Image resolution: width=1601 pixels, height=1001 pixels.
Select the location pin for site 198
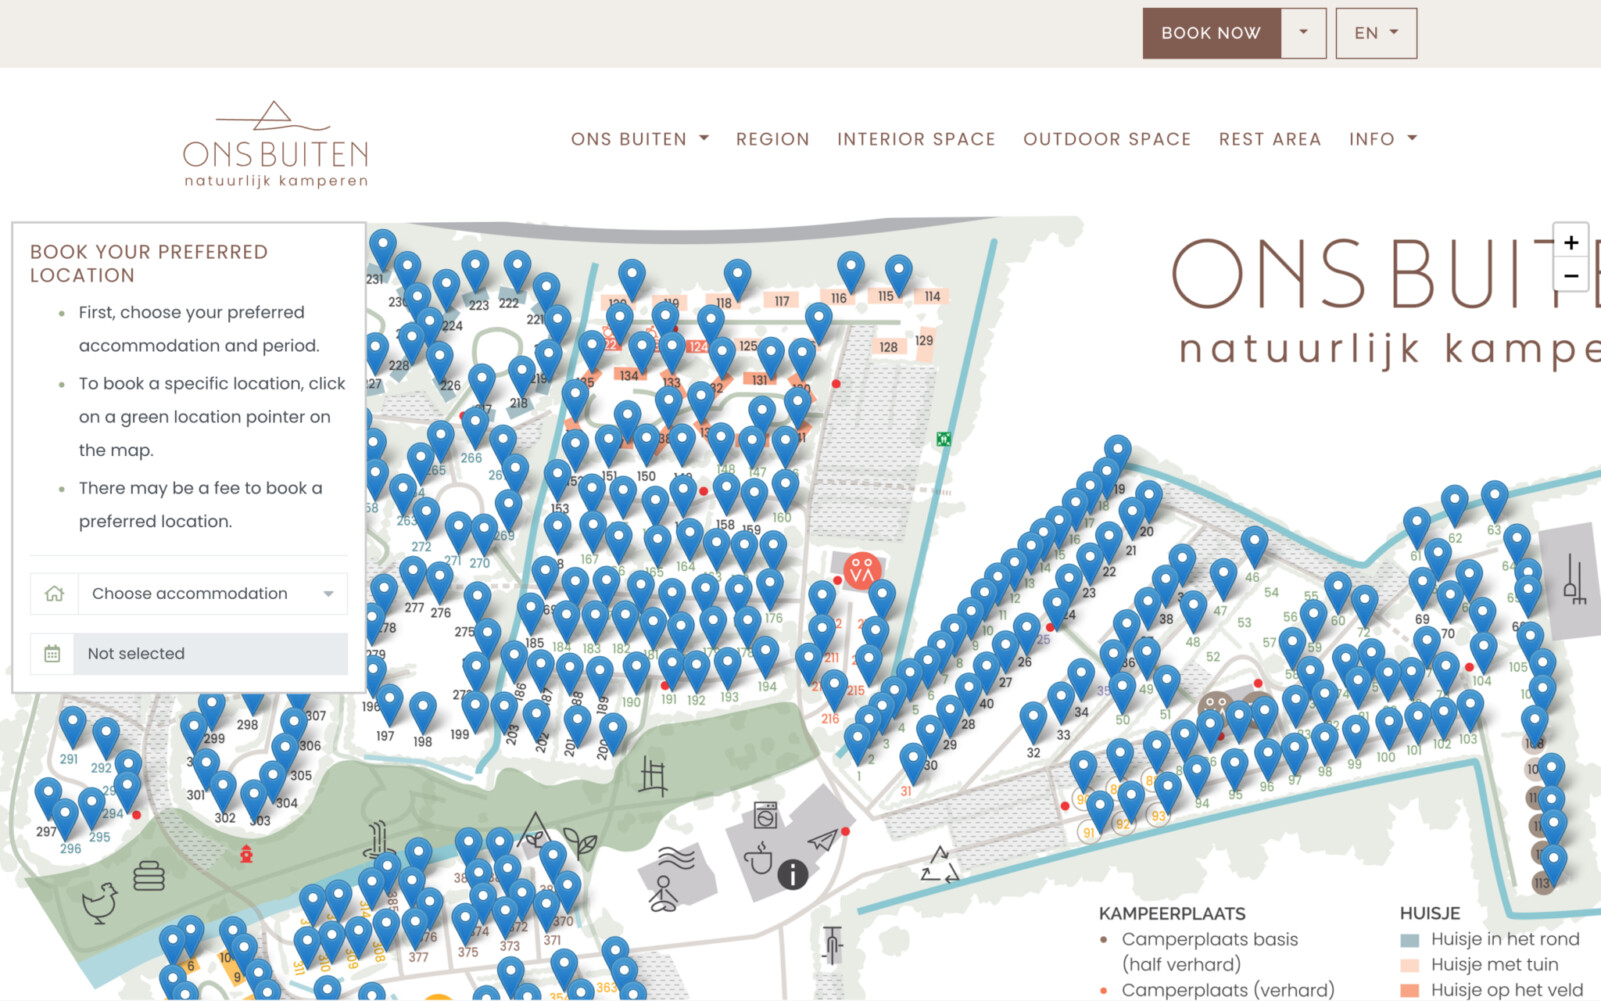click(x=423, y=709)
